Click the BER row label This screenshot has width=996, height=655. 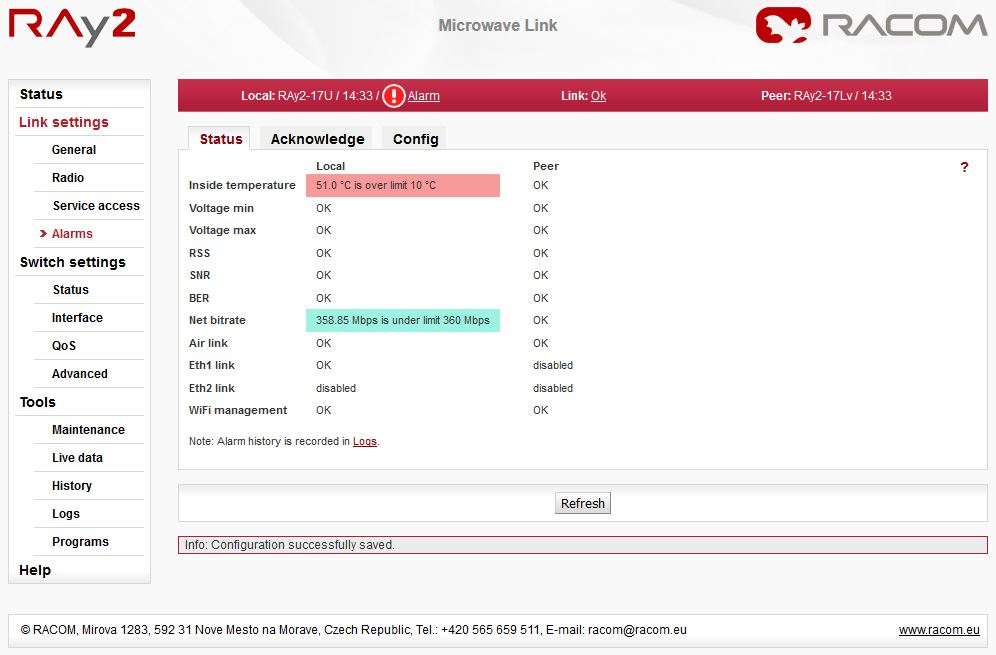point(199,298)
